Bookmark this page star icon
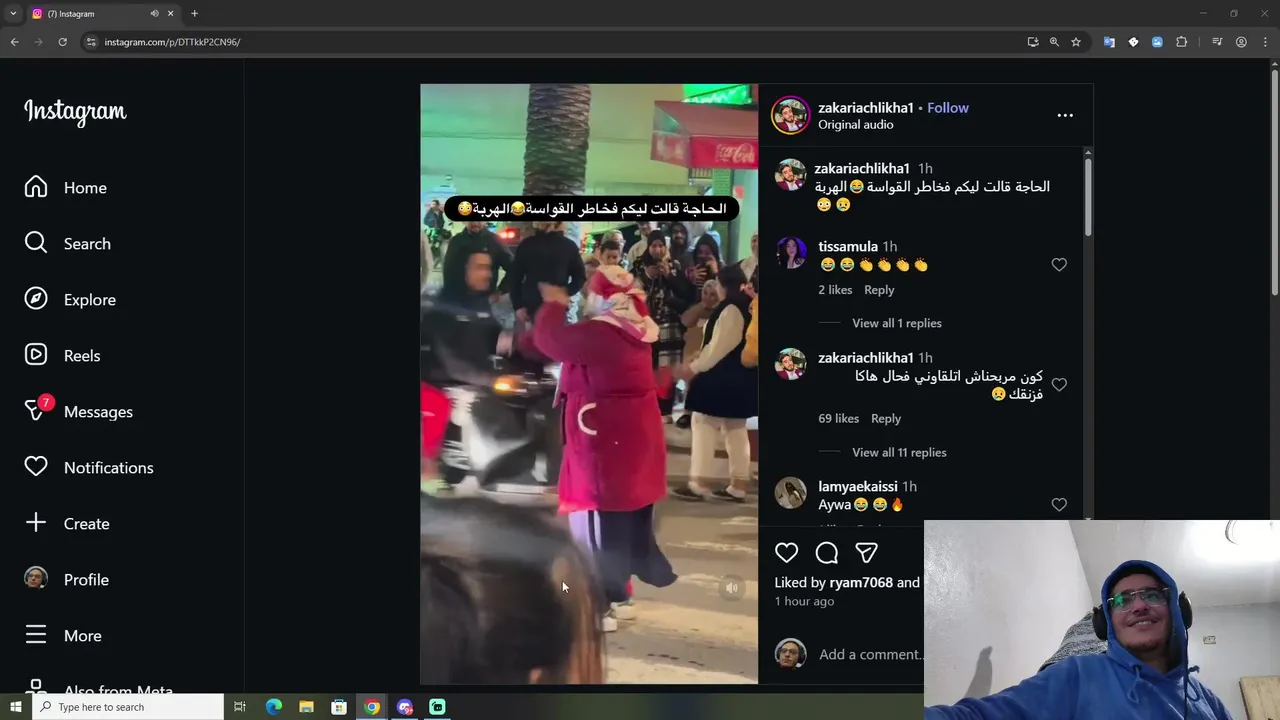 1076,42
